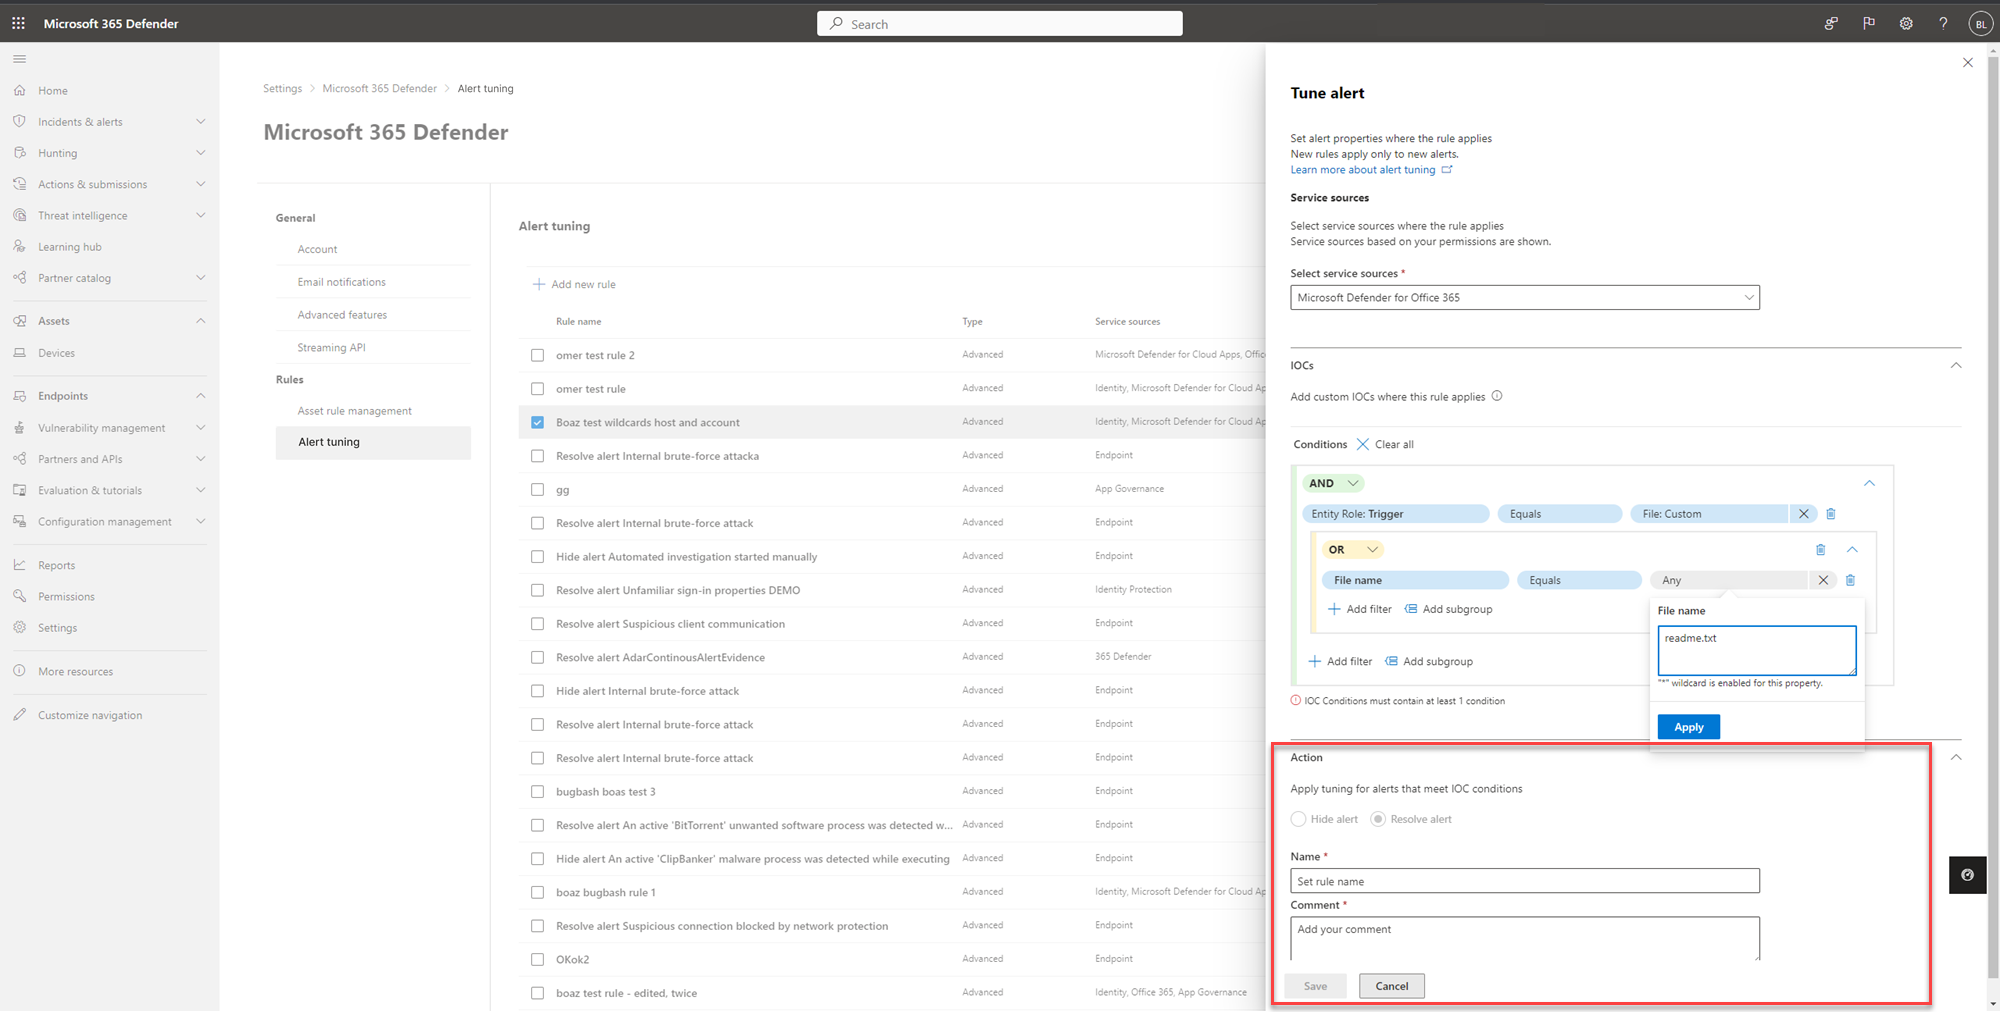This screenshot has height=1012, width=2000.
Task: Collapse the AND condition group chevron
Action: 1869,483
